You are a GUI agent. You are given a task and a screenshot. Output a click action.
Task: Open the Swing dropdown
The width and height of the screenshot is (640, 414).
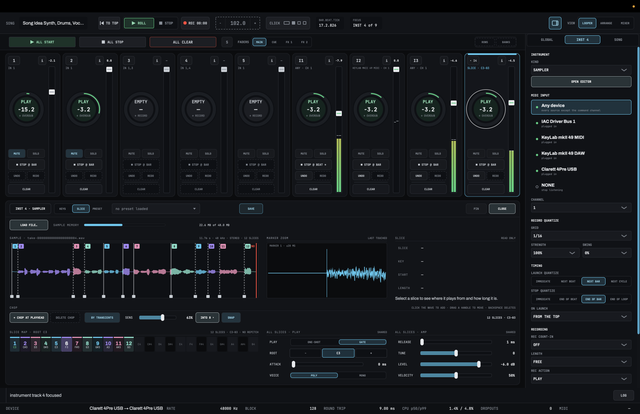click(607, 253)
